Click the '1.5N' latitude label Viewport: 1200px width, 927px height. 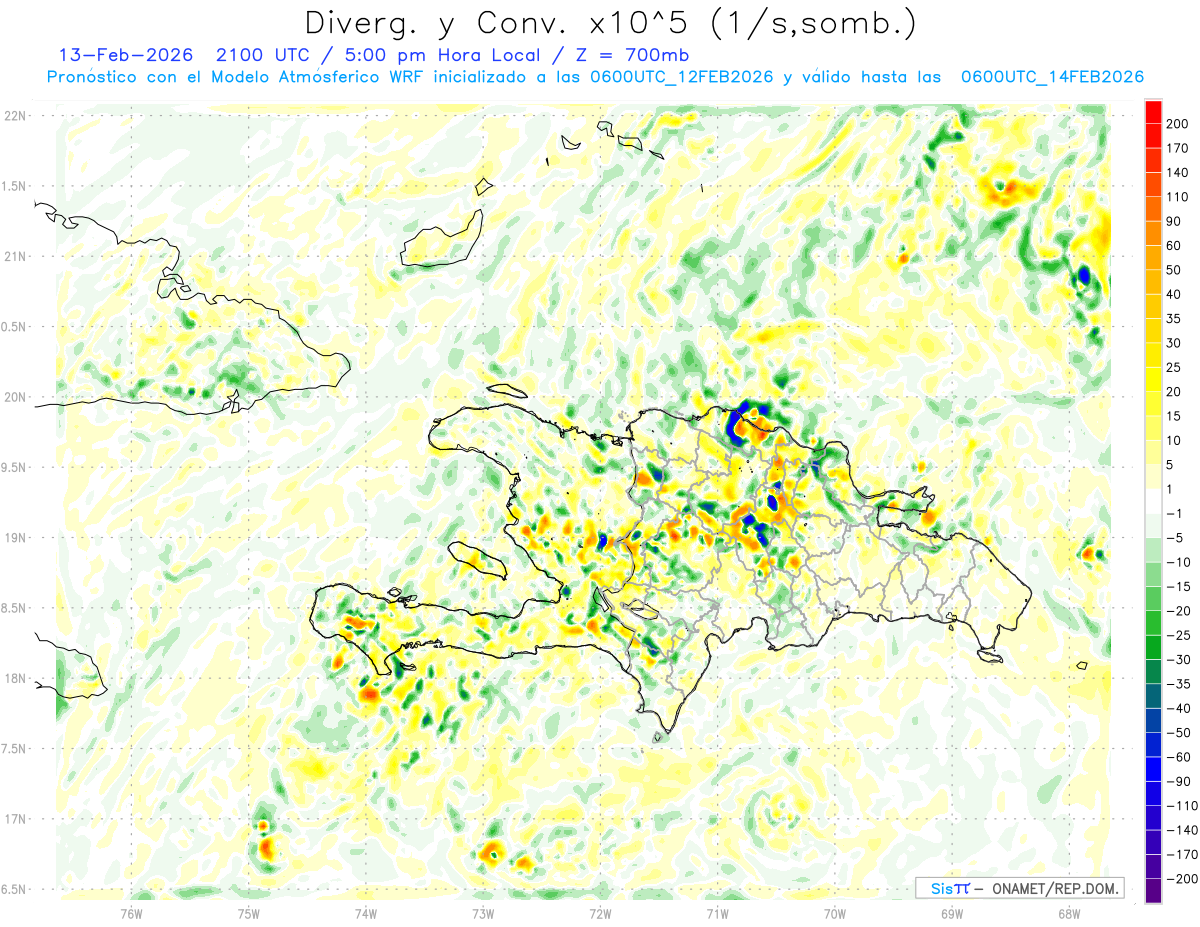14,186
